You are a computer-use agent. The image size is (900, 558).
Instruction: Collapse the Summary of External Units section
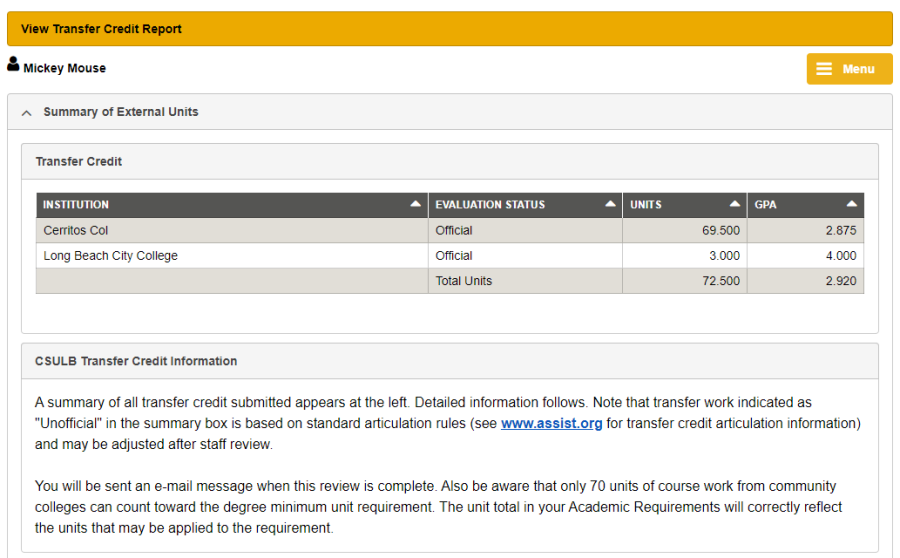click(x=26, y=113)
